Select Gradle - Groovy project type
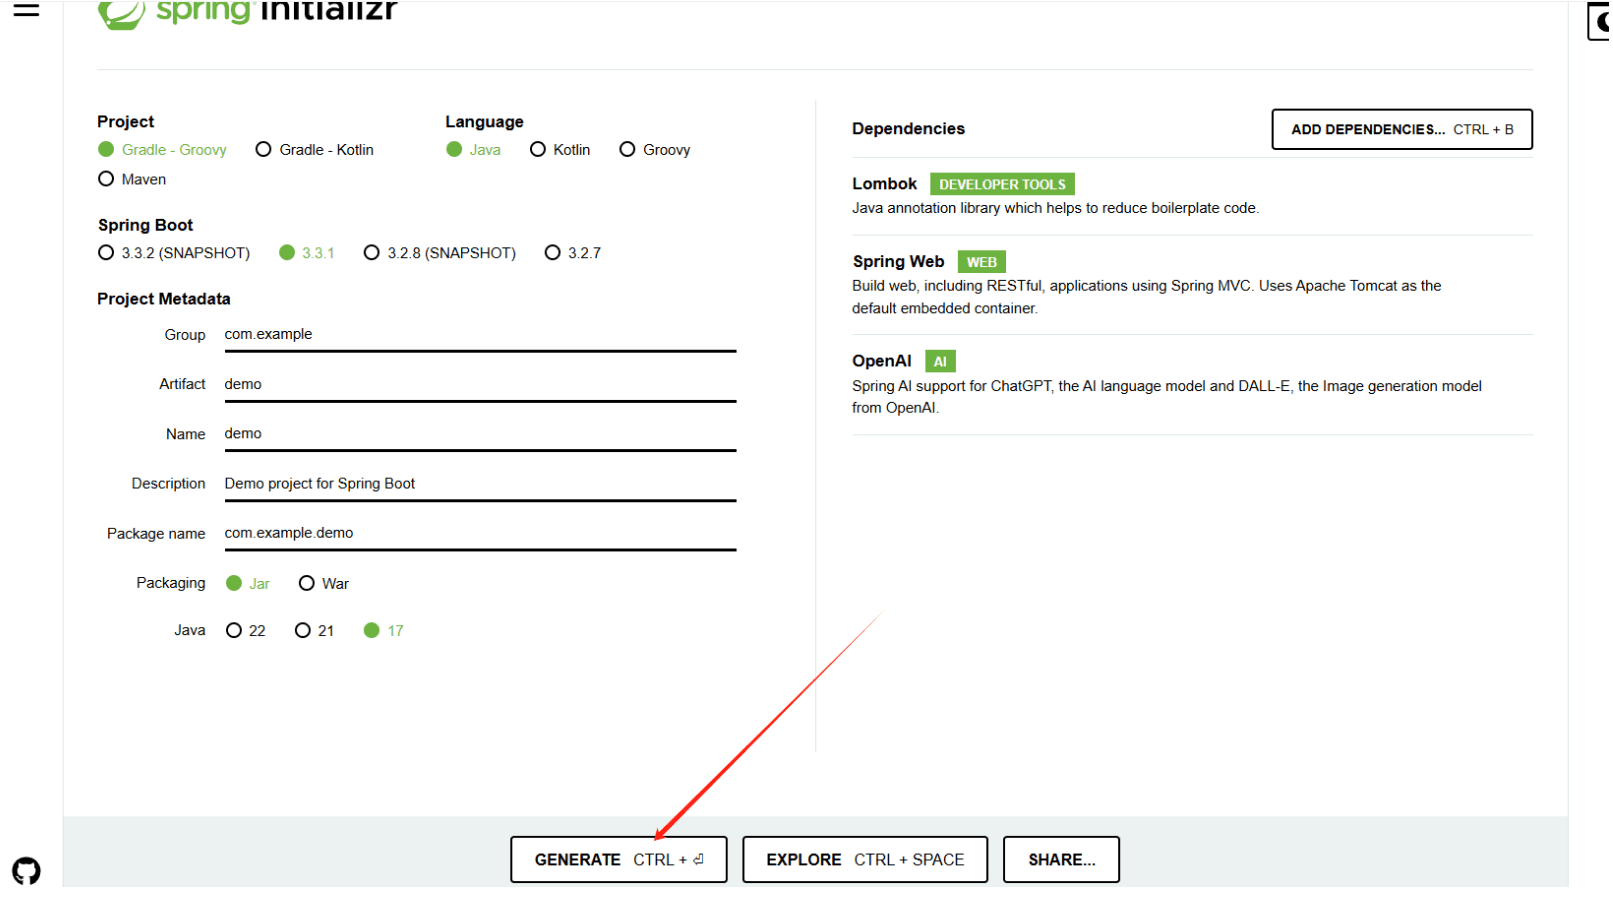This screenshot has height=897, width=1613. coord(162,150)
